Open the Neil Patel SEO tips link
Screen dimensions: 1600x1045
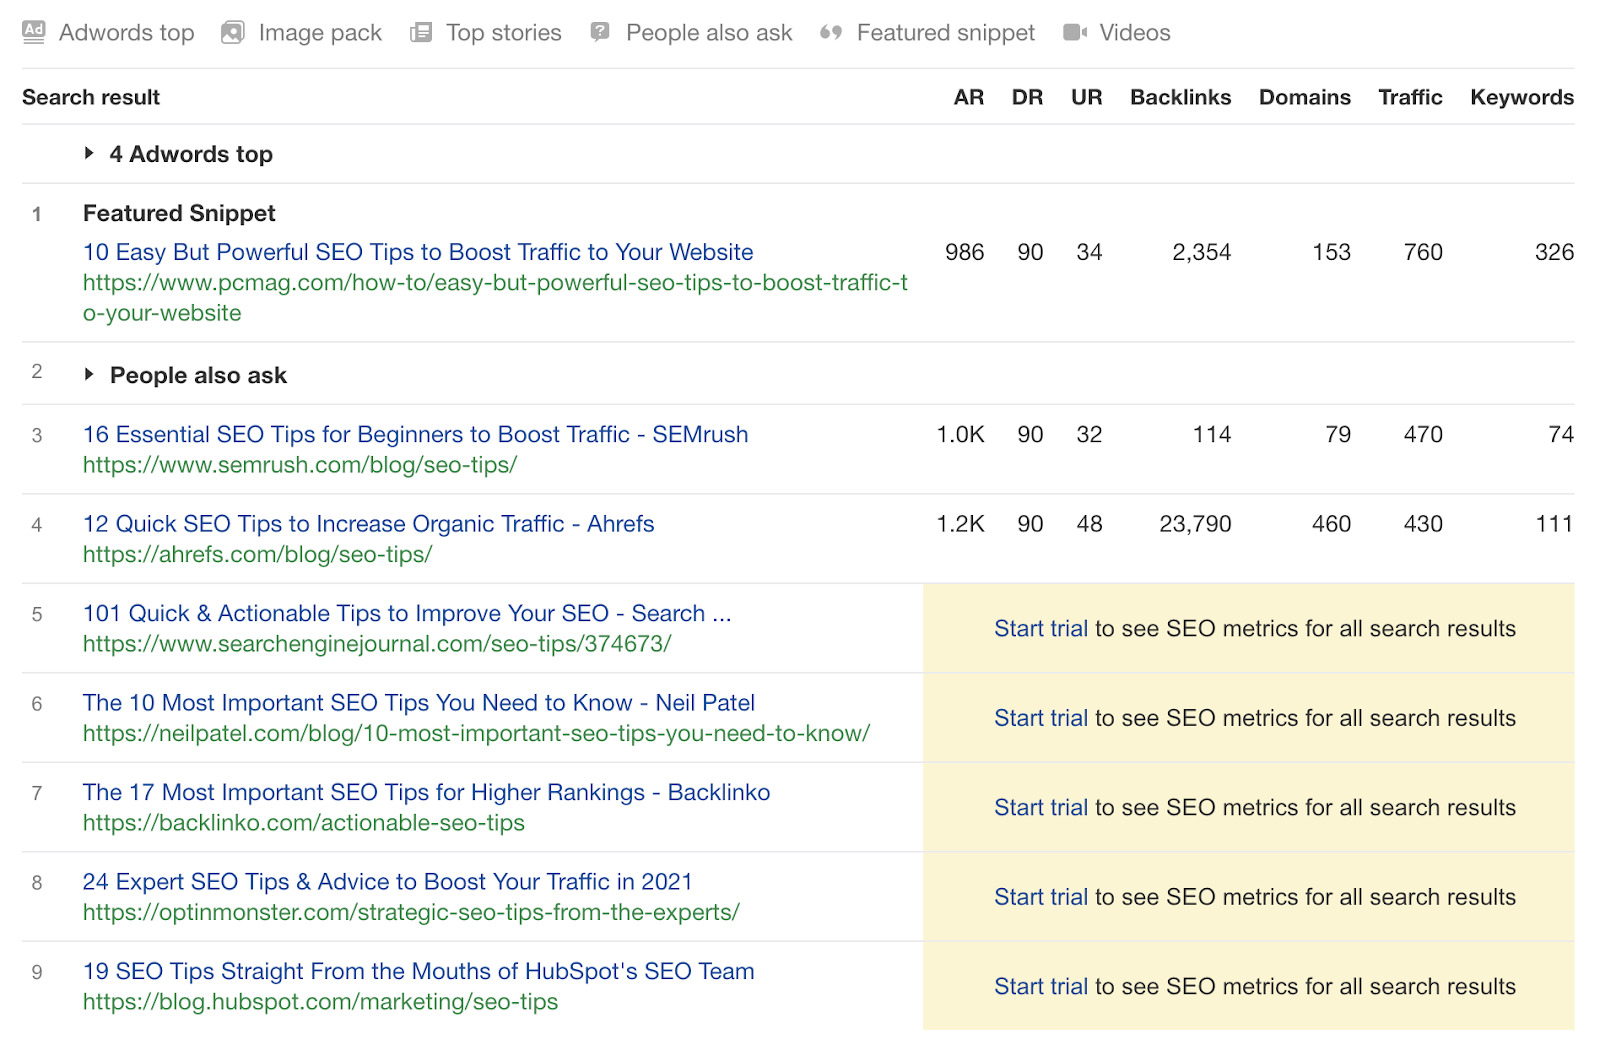pos(418,703)
